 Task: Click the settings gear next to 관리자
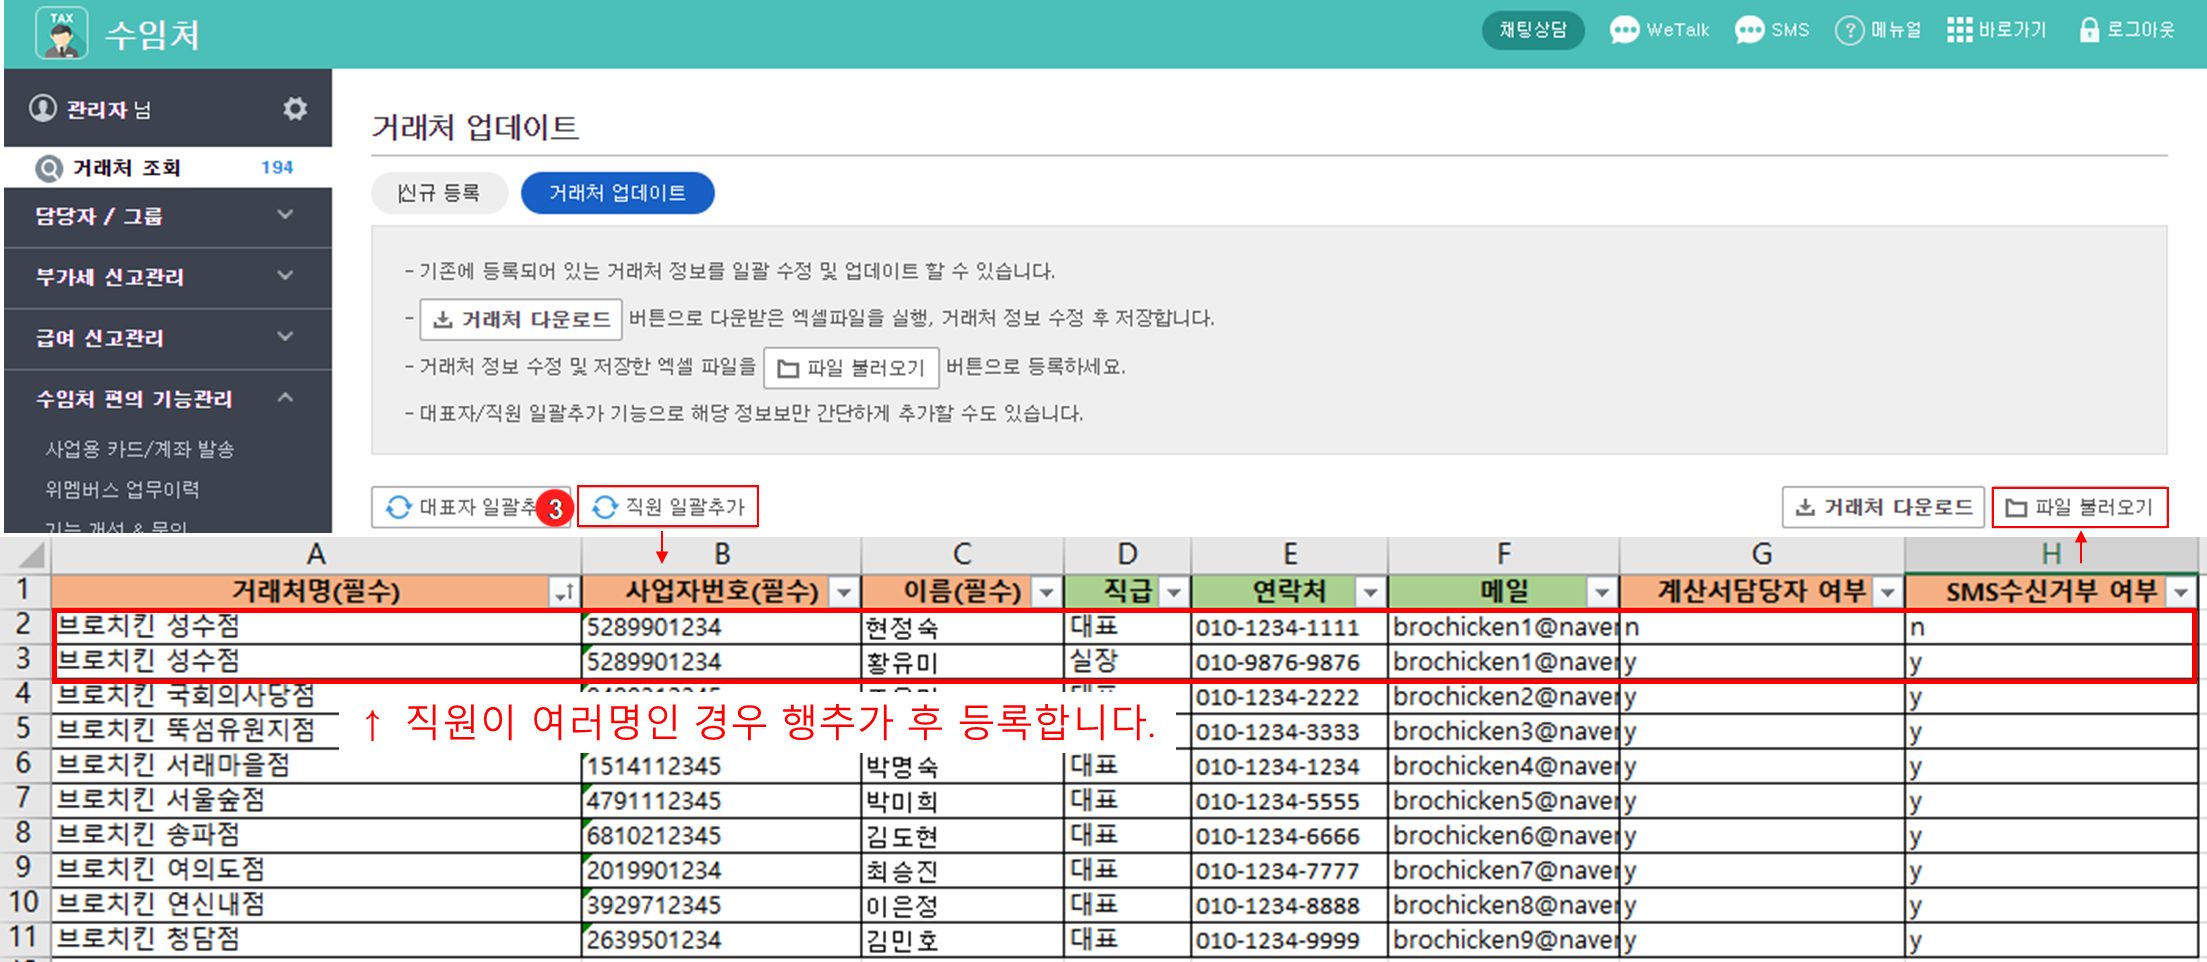pos(294,108)
